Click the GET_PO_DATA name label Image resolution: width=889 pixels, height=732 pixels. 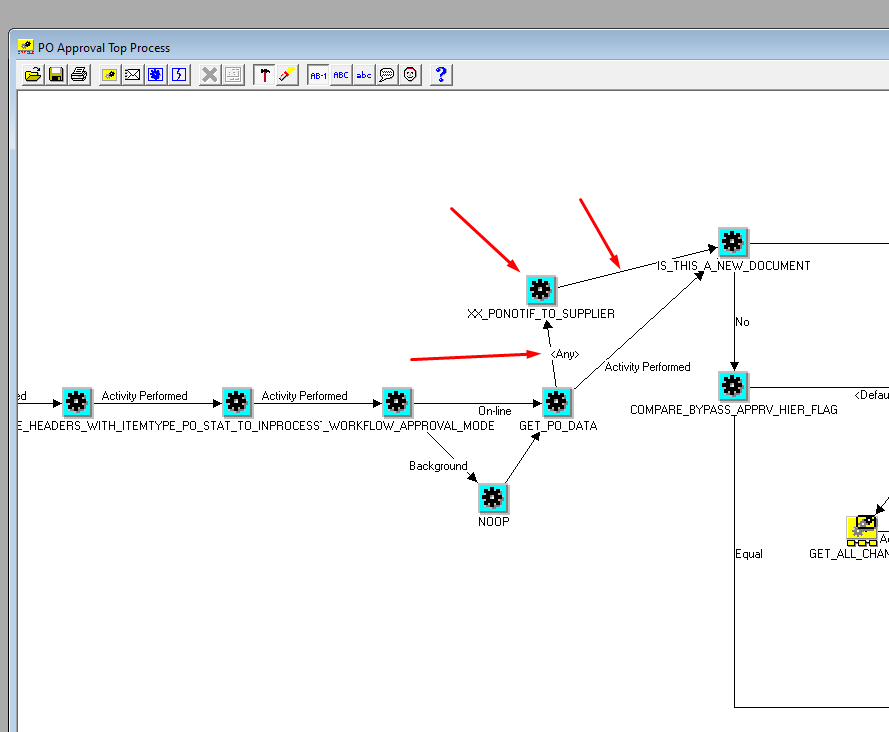(x=558, y=425)
